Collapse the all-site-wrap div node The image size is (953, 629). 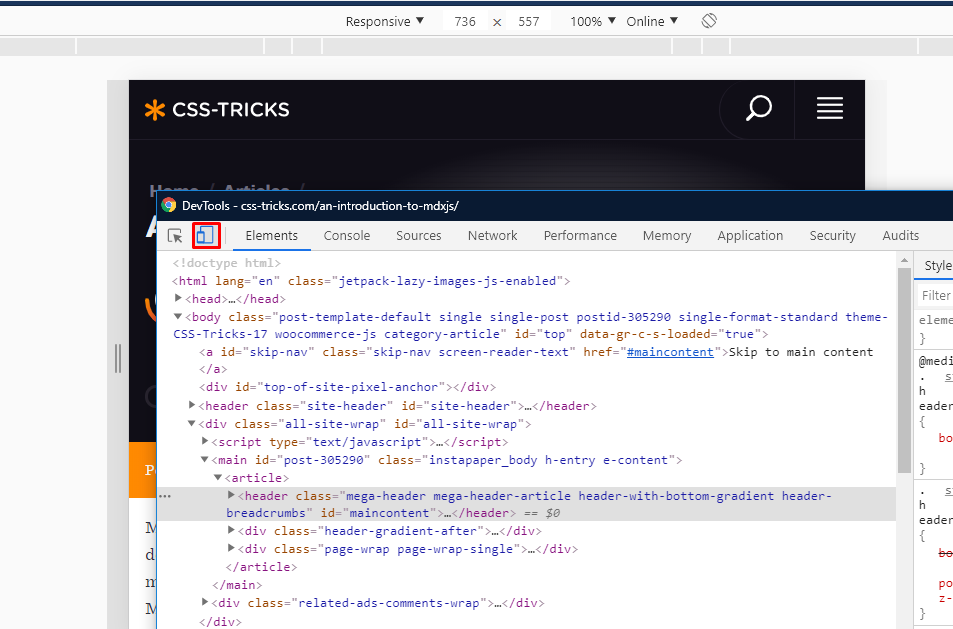(x=192, y=424)
